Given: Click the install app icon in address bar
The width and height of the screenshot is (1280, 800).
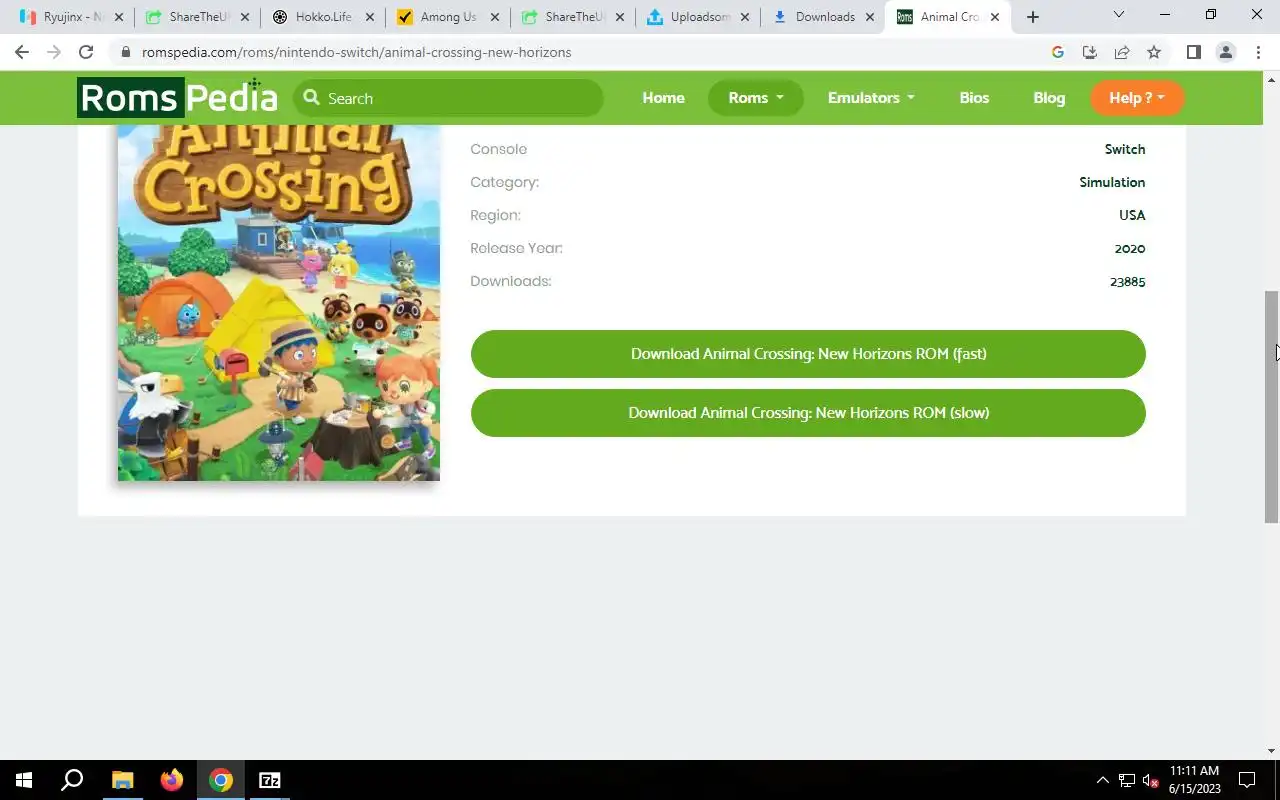Looking at the screenshot, I should pos(1090,52).
